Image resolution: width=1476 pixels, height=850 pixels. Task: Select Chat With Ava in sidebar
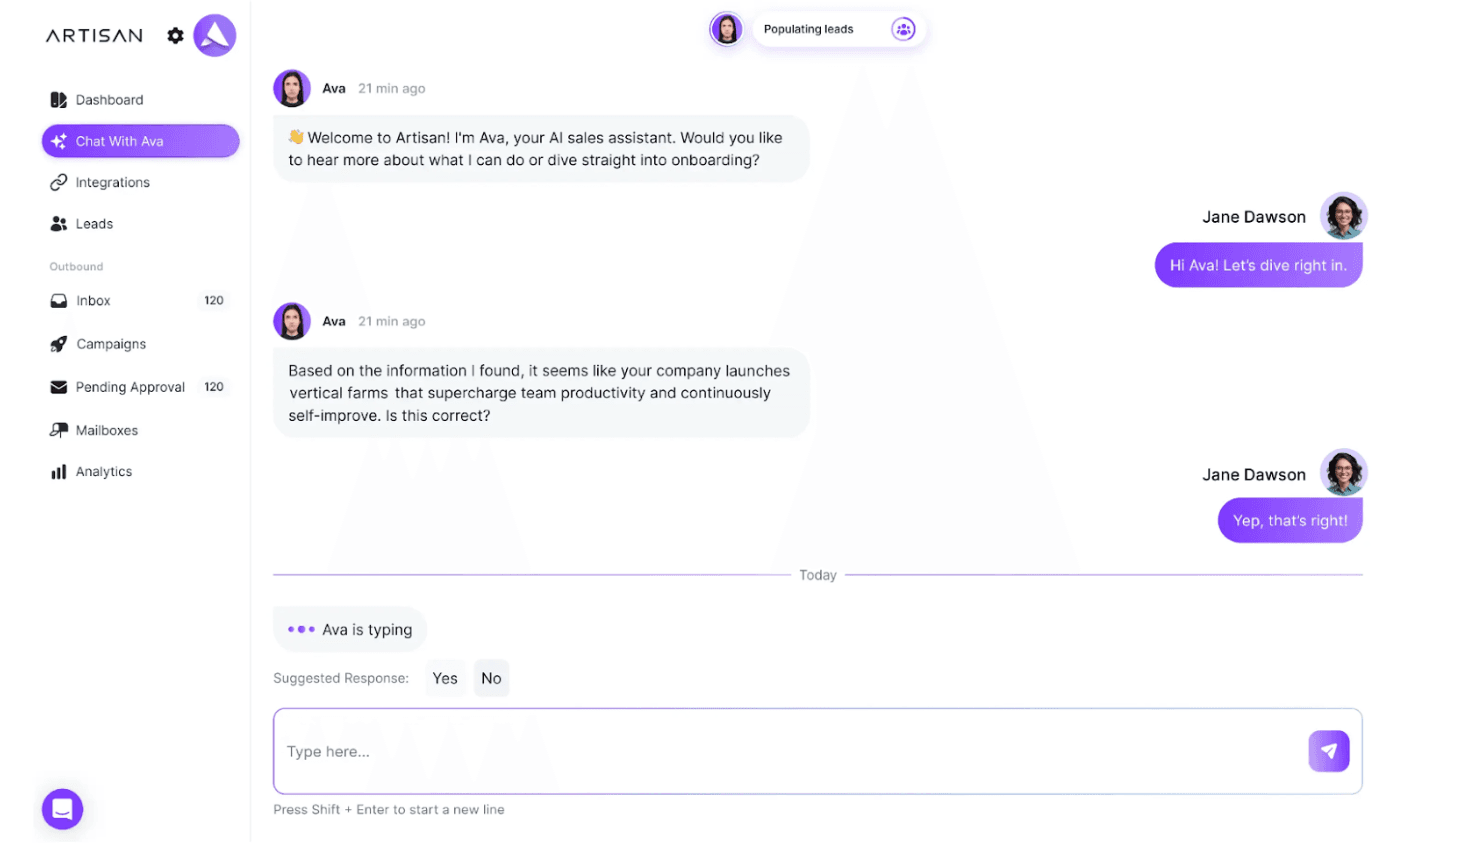[140, 141]
